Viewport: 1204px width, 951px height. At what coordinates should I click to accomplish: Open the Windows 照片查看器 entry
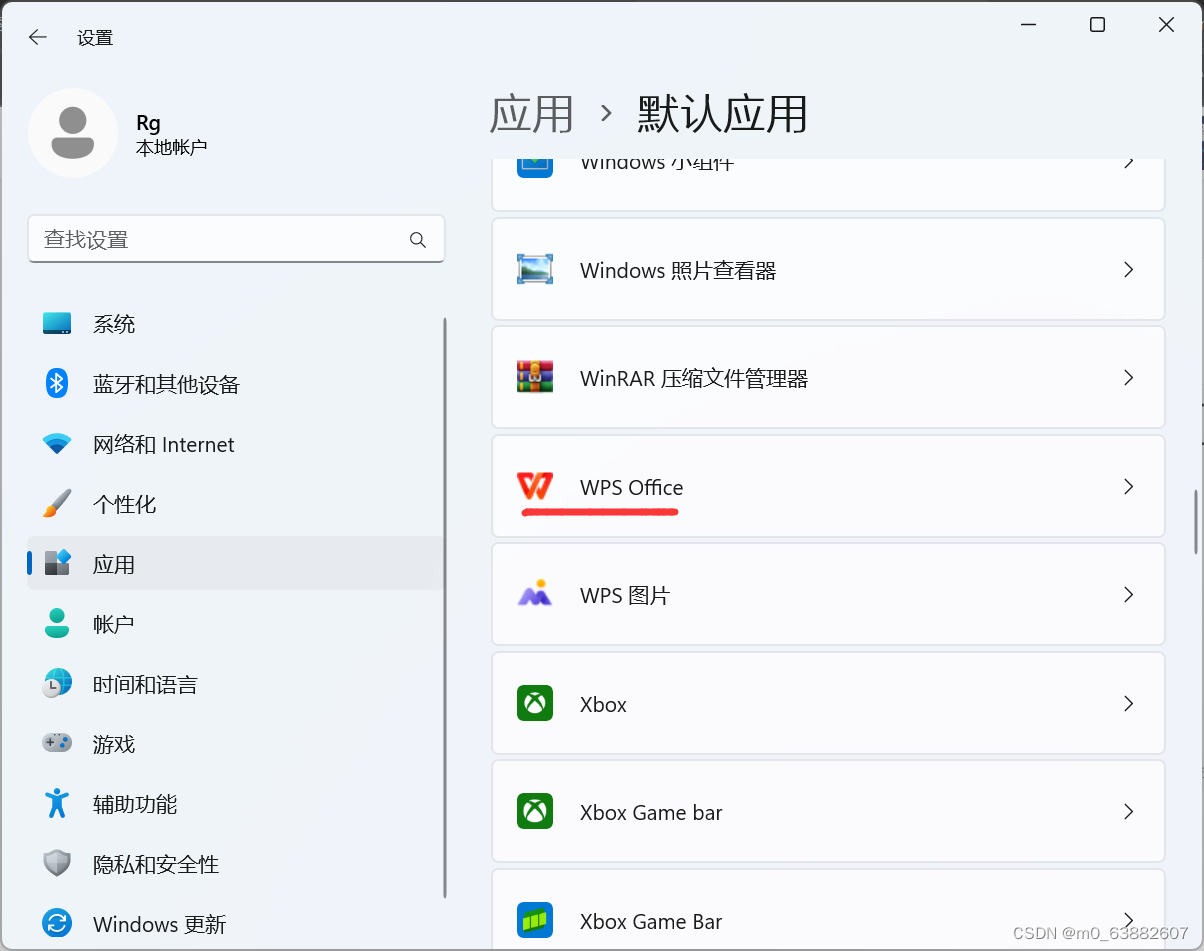828,270
